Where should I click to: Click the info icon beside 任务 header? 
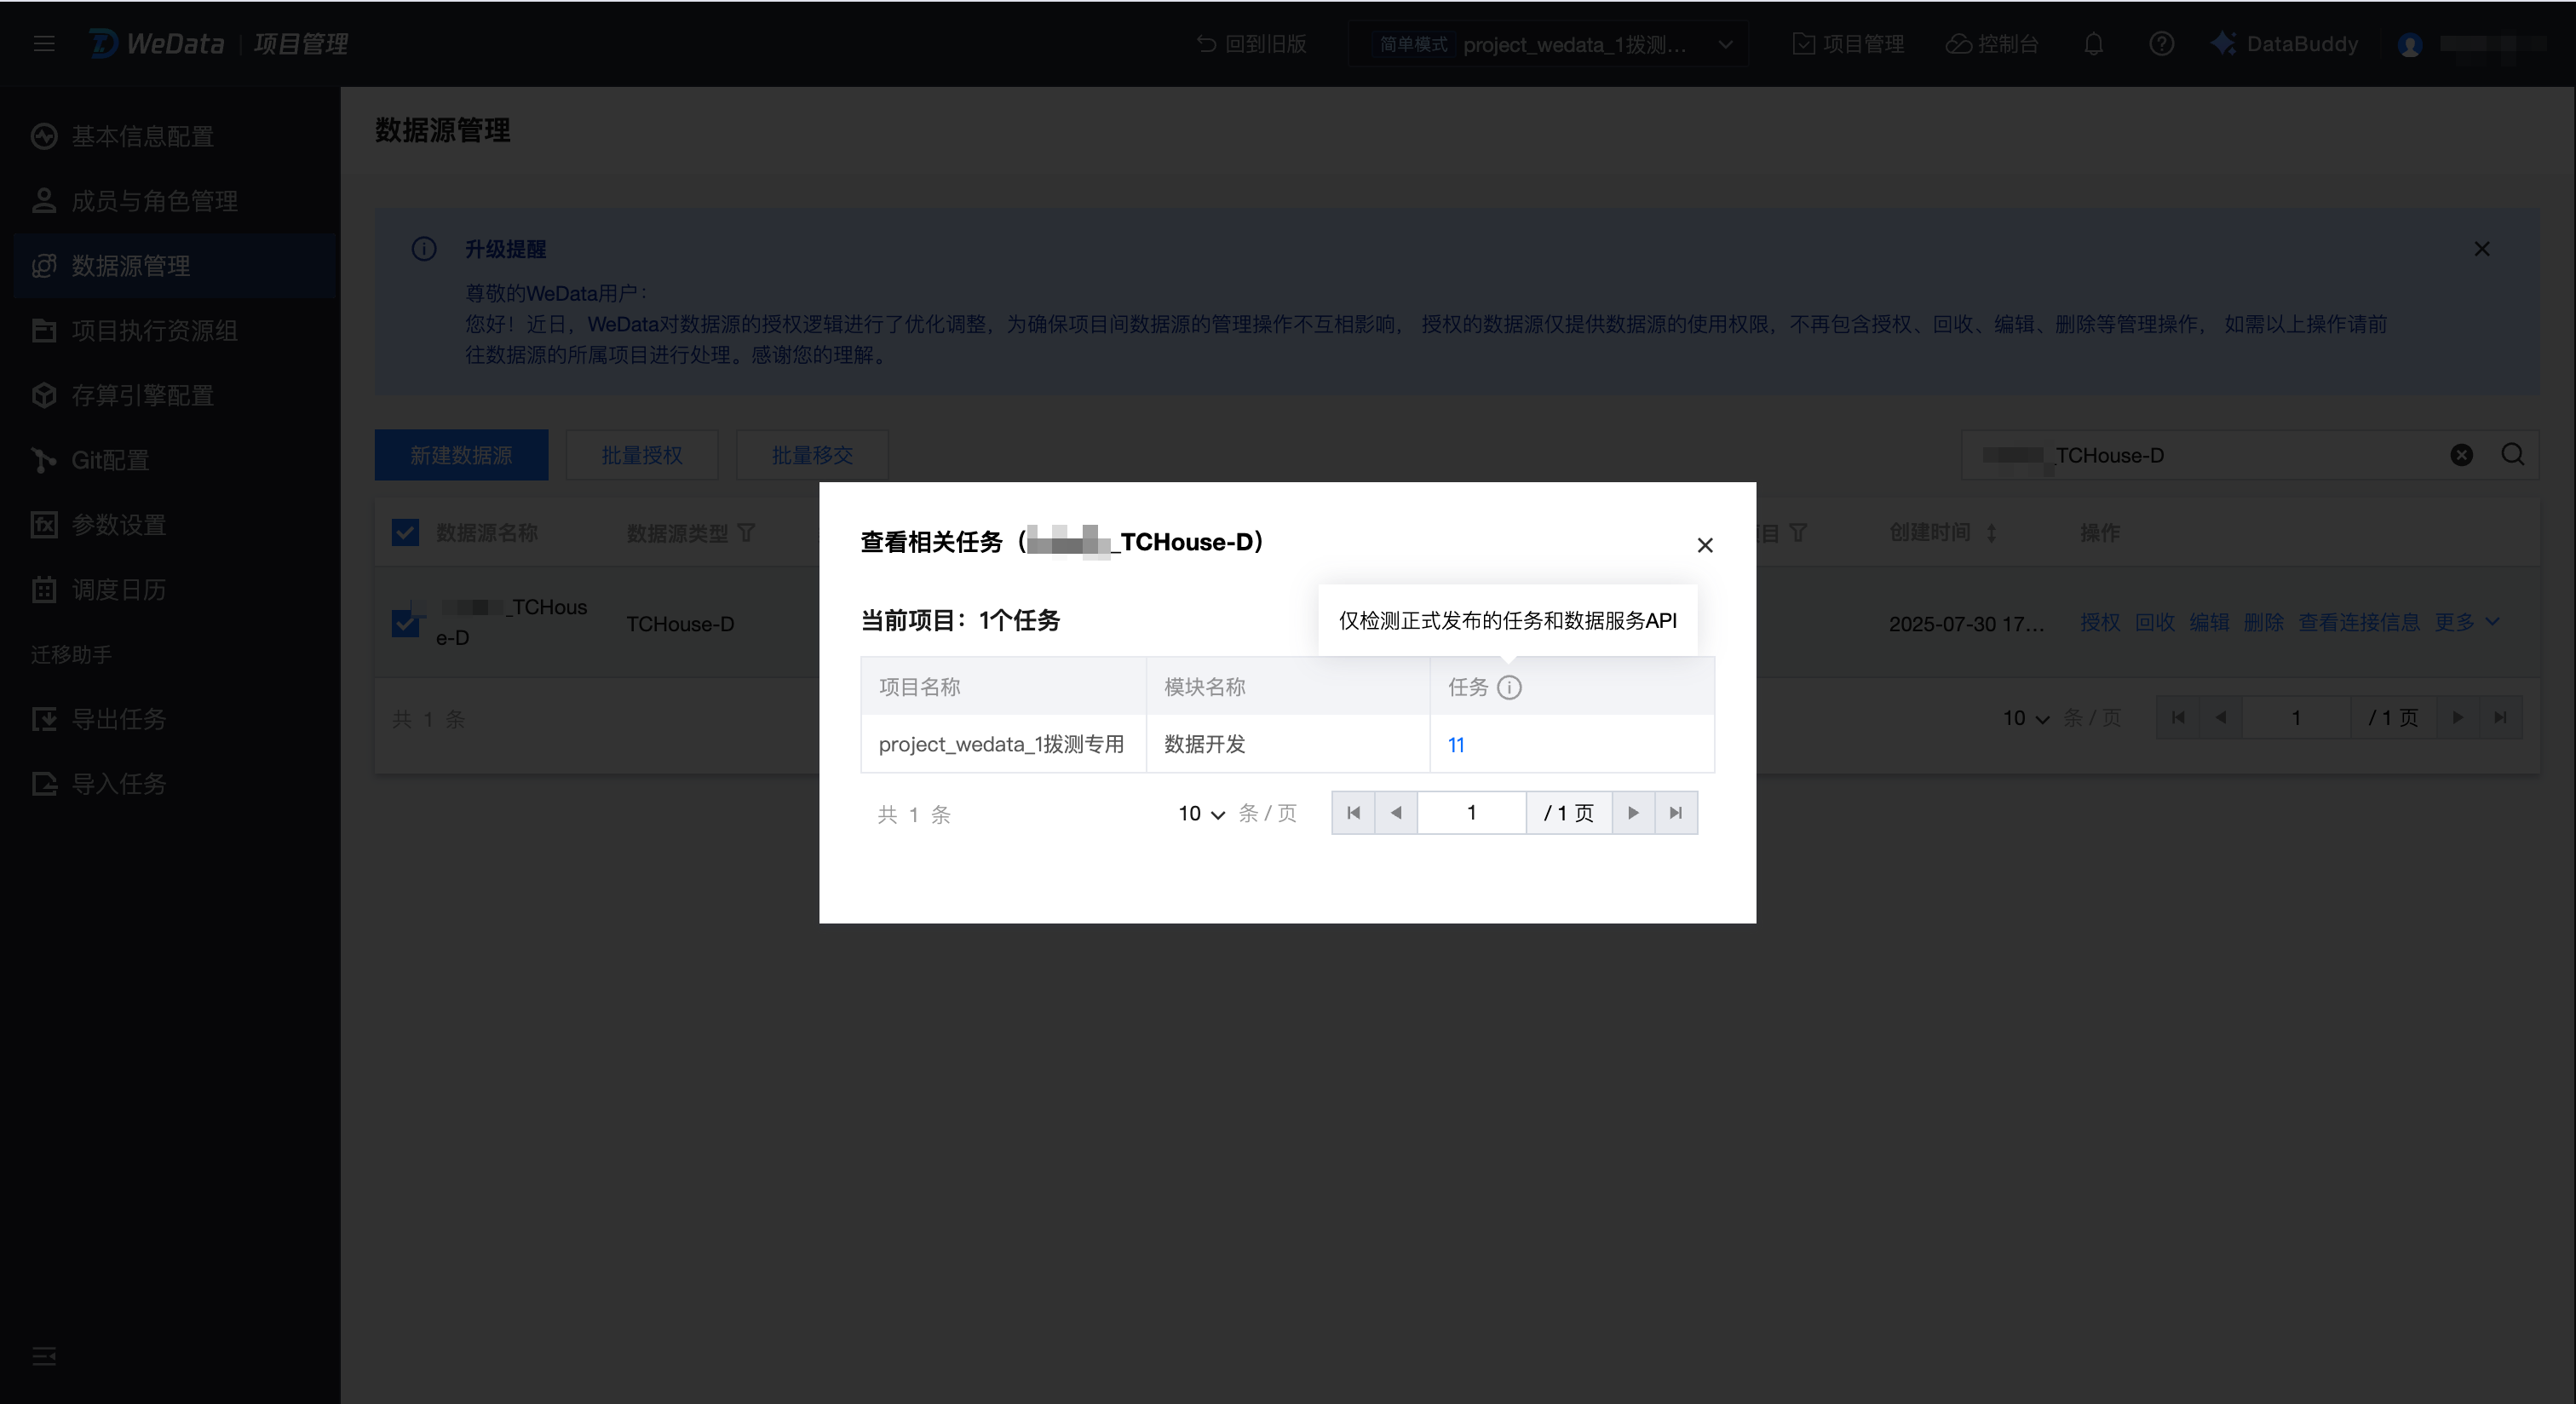1509,687
